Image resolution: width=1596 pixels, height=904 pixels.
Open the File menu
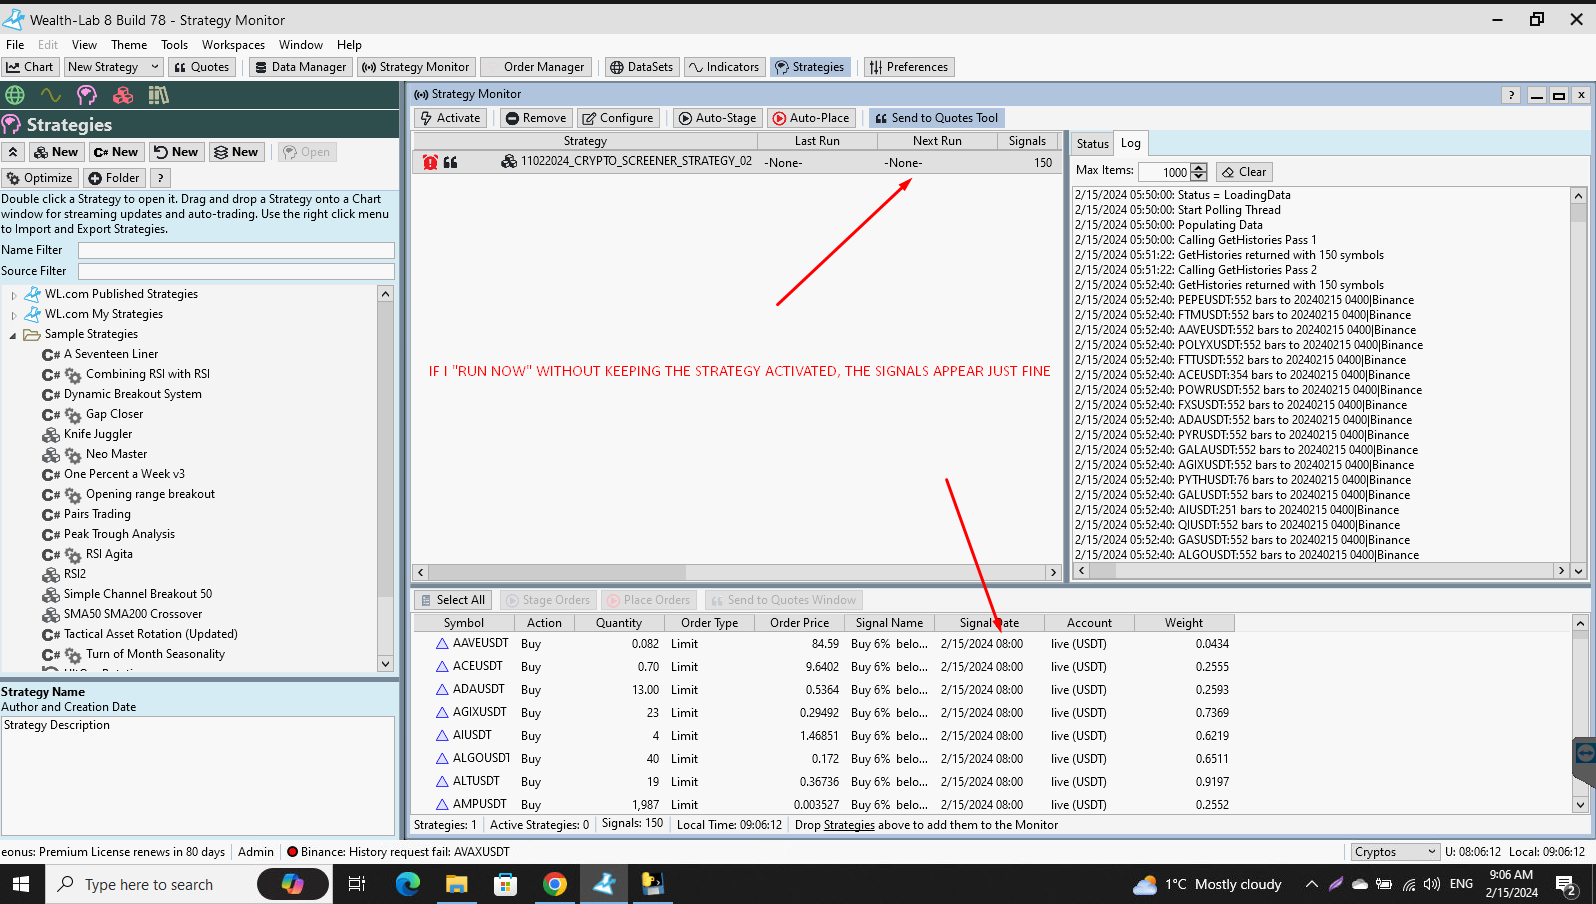pos(15,45)
